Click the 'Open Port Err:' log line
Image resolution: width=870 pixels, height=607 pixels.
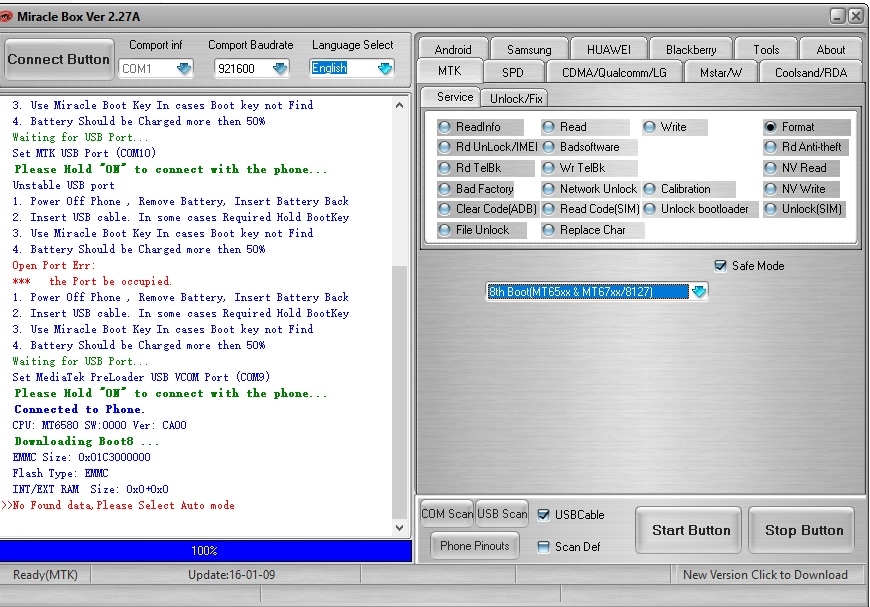coord(54,265)
